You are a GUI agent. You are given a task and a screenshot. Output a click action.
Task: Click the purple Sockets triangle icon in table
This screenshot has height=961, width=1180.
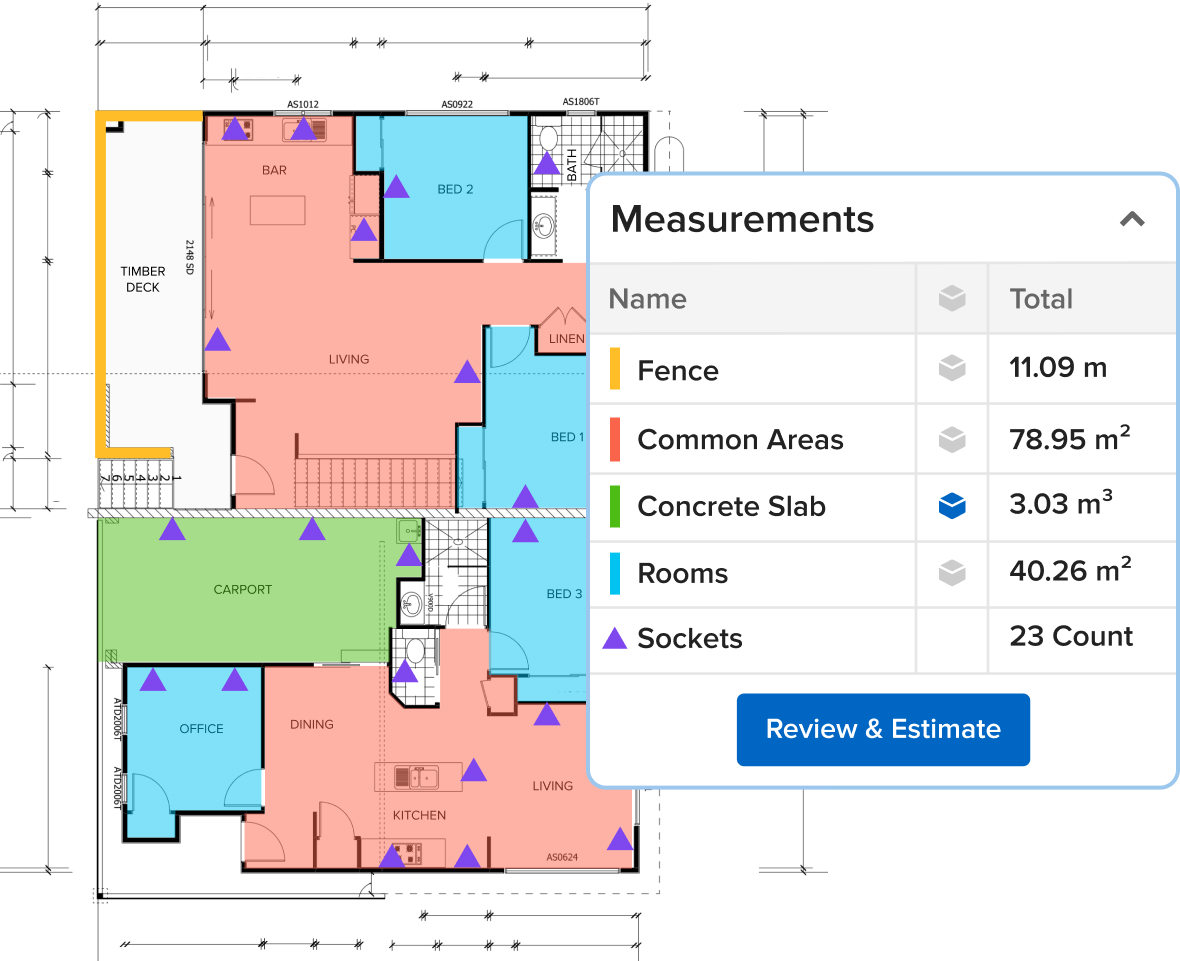[x=615, y=638]
